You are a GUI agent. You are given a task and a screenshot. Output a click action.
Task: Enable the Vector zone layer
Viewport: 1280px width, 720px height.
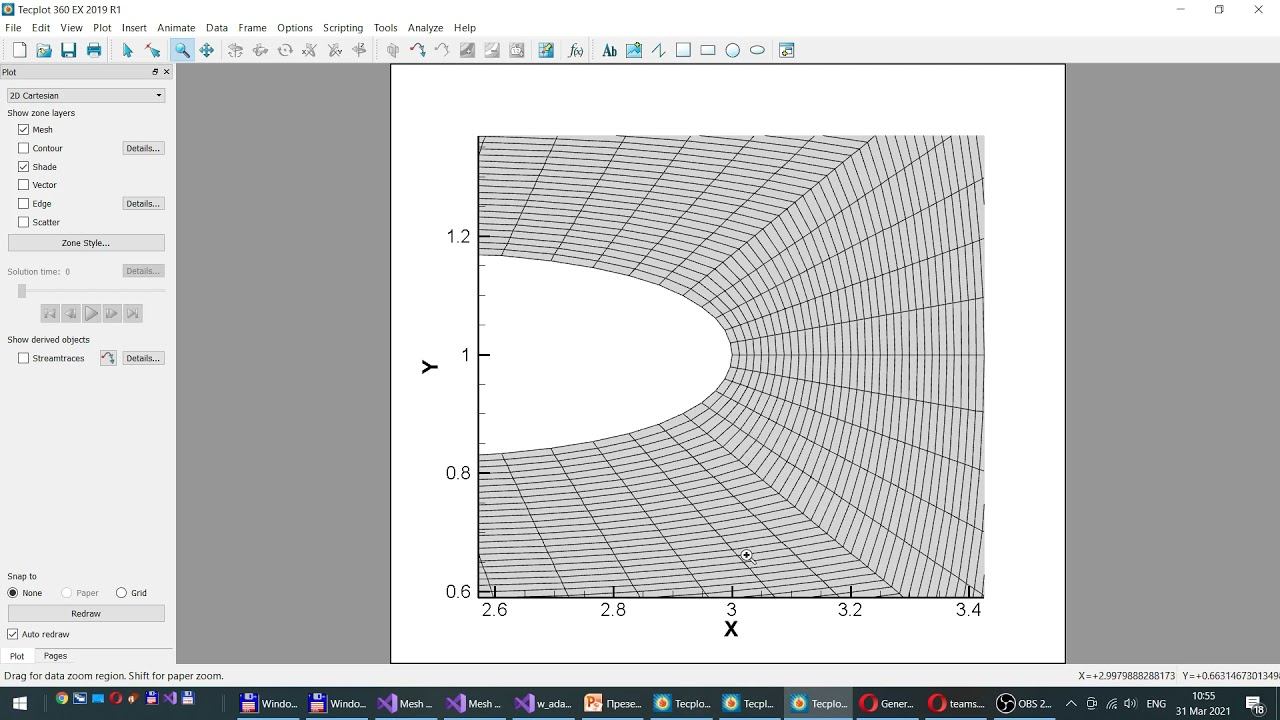(24, 185)
